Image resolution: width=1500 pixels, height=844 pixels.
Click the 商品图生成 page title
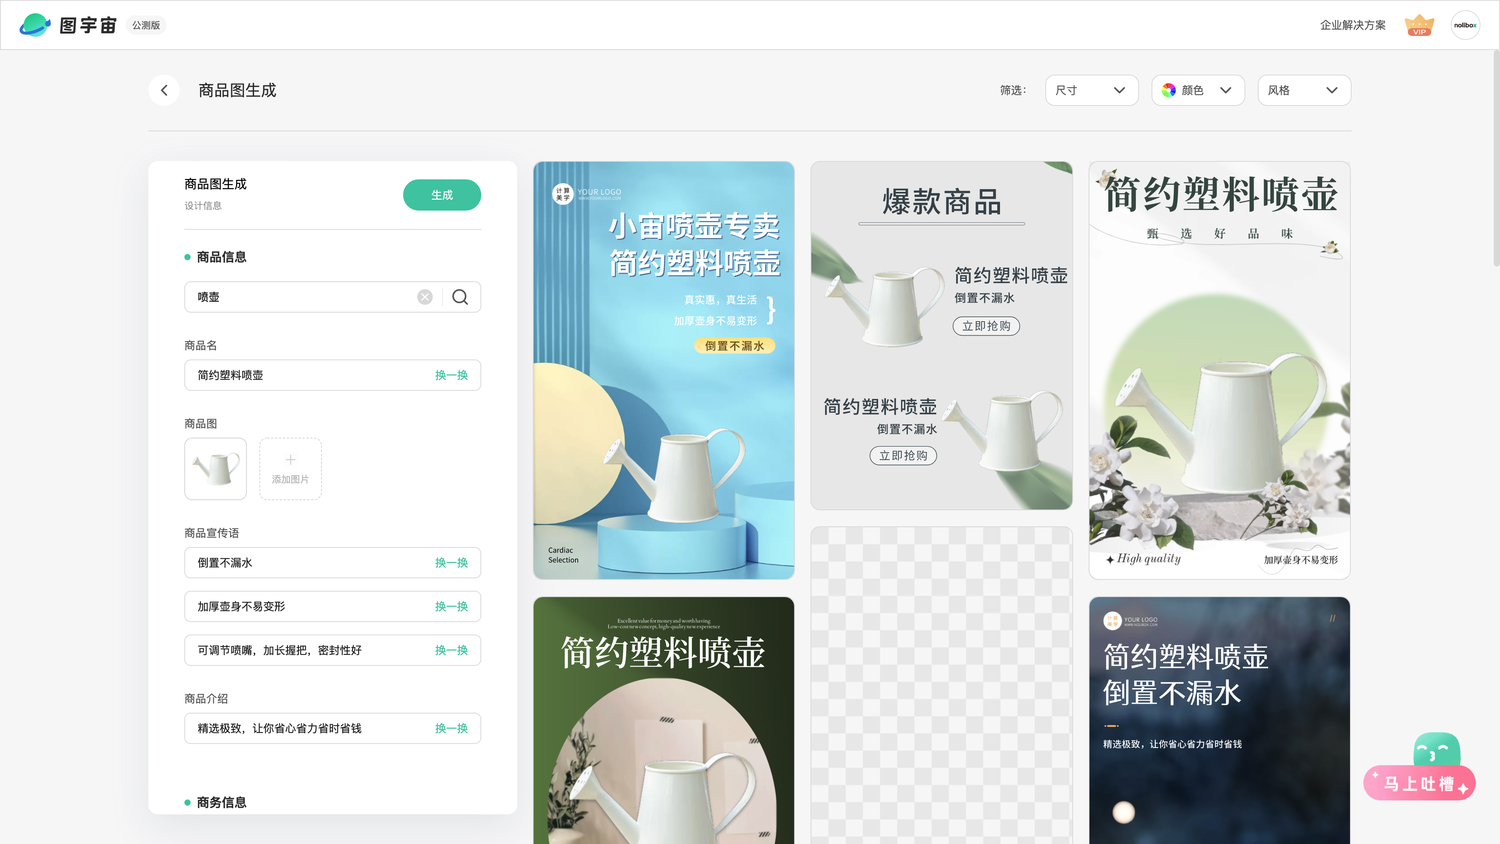coord(237,90)
